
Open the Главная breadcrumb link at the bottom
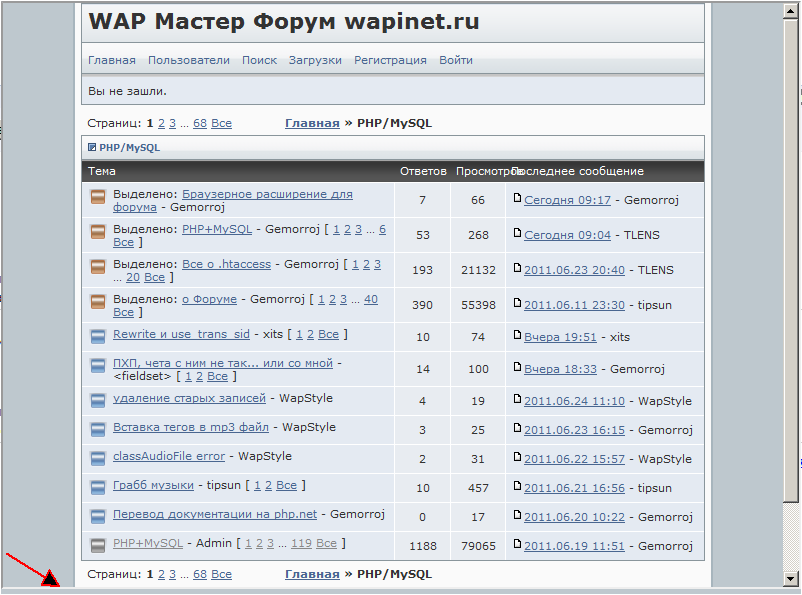(312, 575)
